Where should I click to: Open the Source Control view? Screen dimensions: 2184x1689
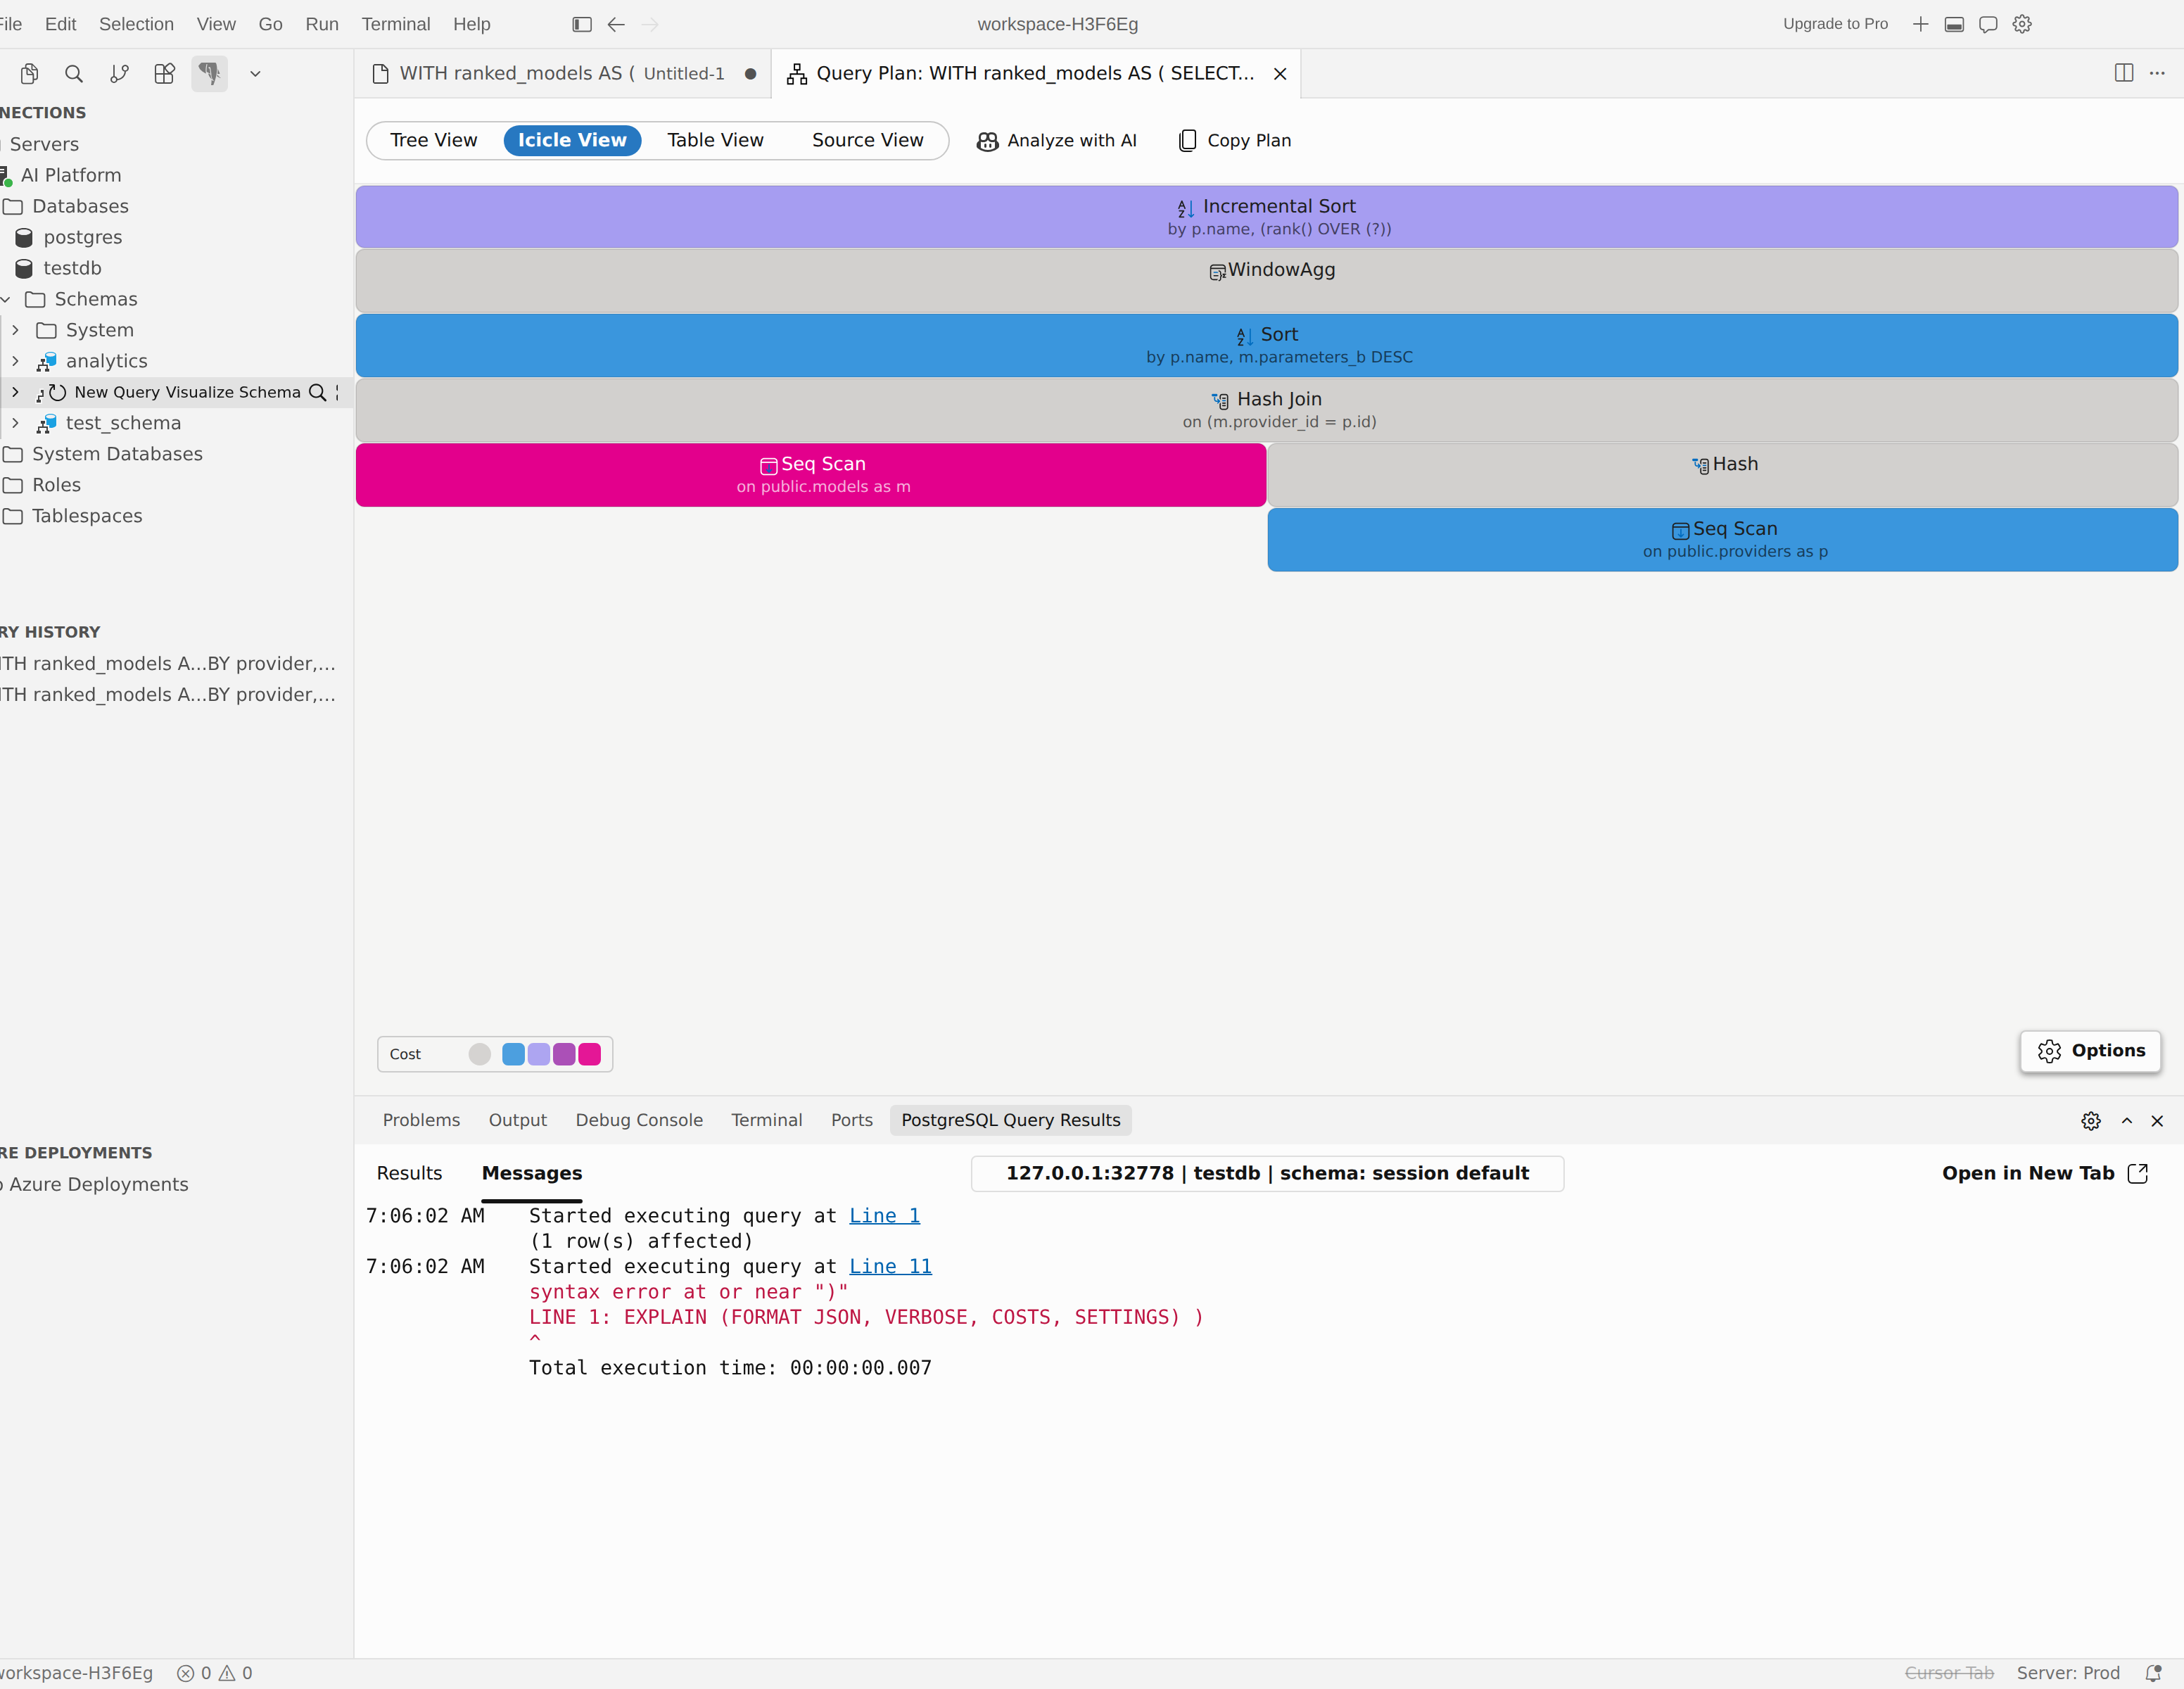tap(119, 73)
